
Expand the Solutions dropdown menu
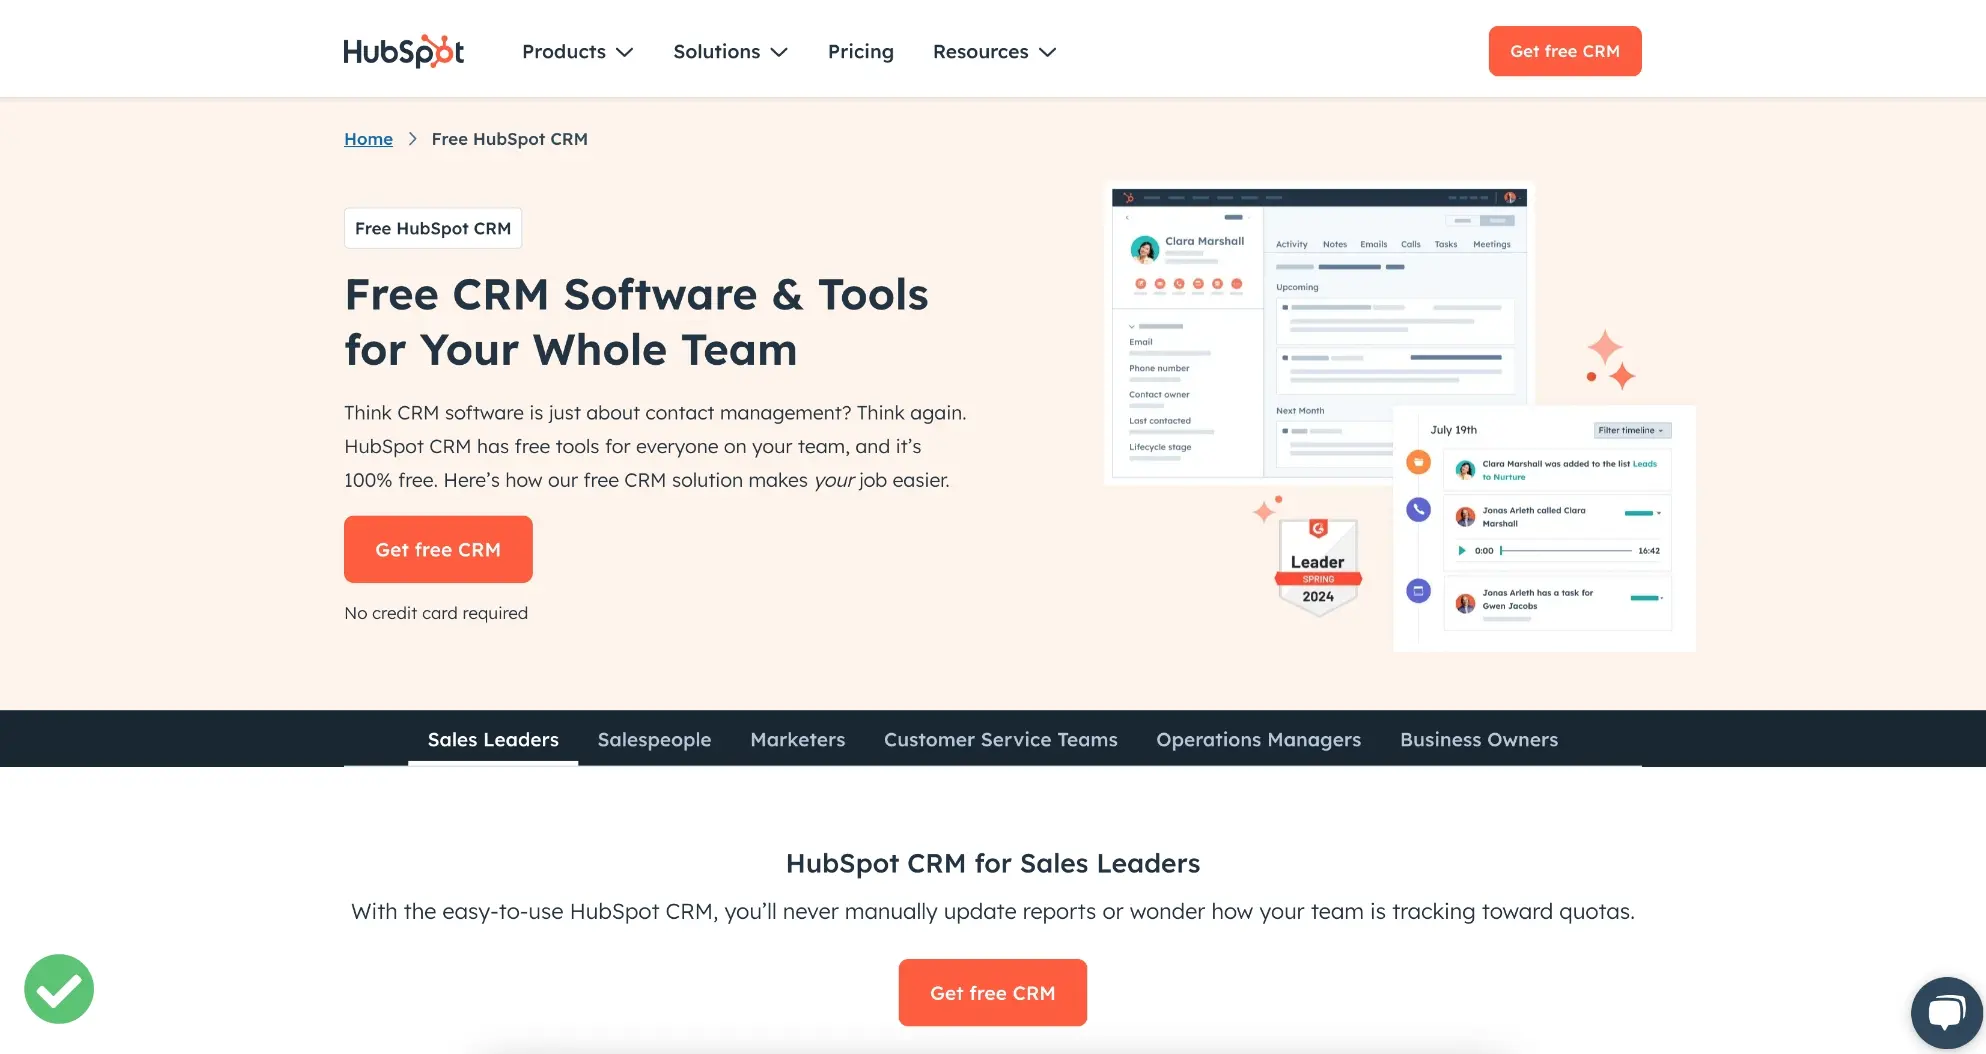tap(730, 51)
